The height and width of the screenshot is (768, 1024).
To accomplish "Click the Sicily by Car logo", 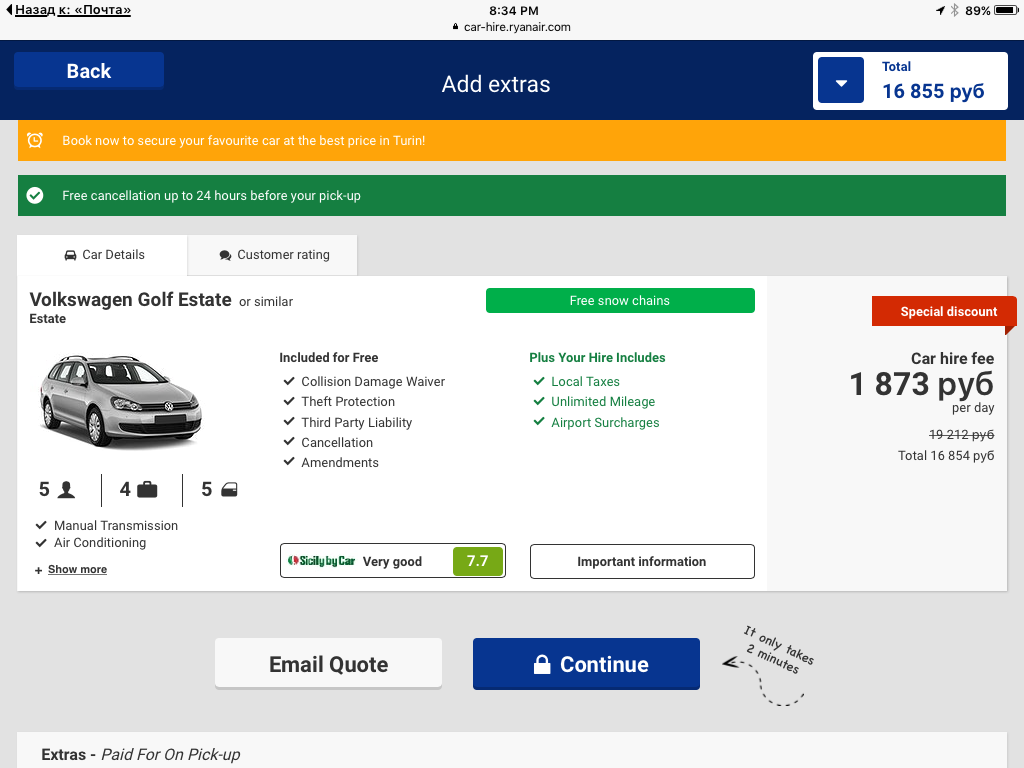I will click(x=321, y=561).
